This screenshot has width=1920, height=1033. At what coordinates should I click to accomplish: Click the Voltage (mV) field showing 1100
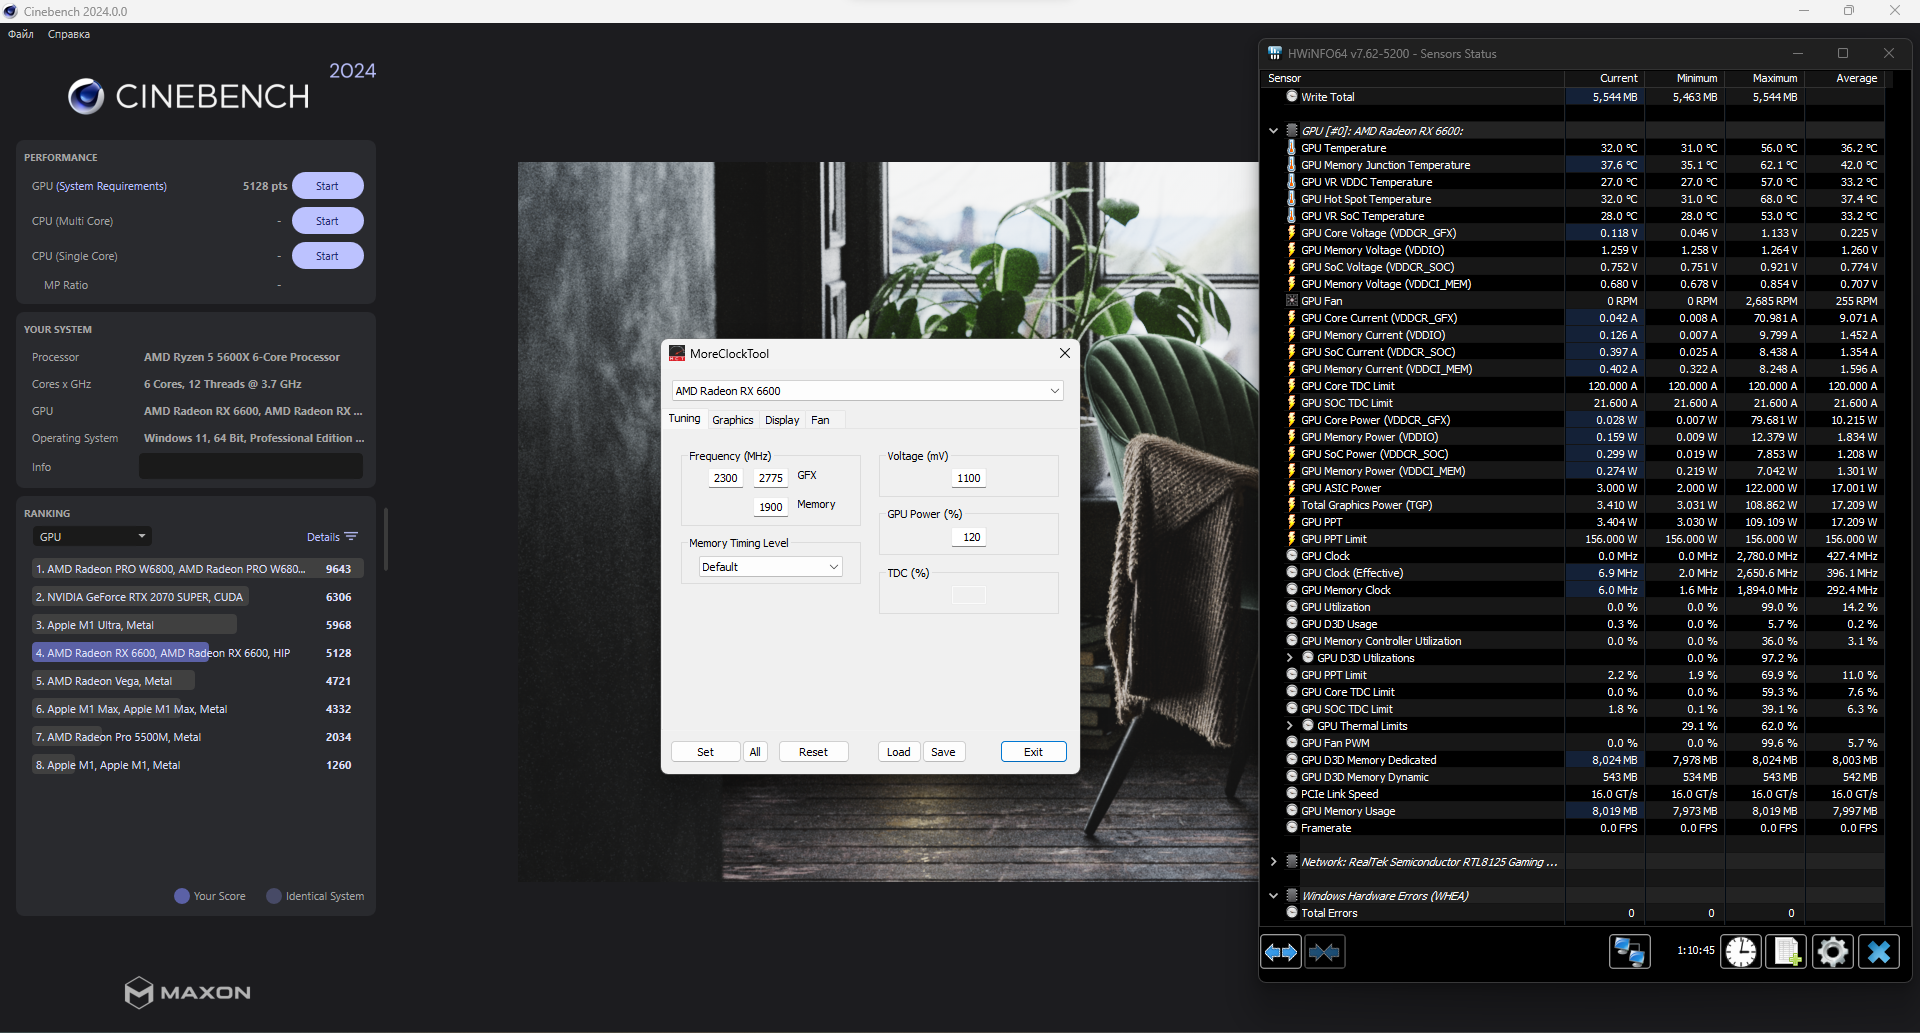(x=969, y=478)
